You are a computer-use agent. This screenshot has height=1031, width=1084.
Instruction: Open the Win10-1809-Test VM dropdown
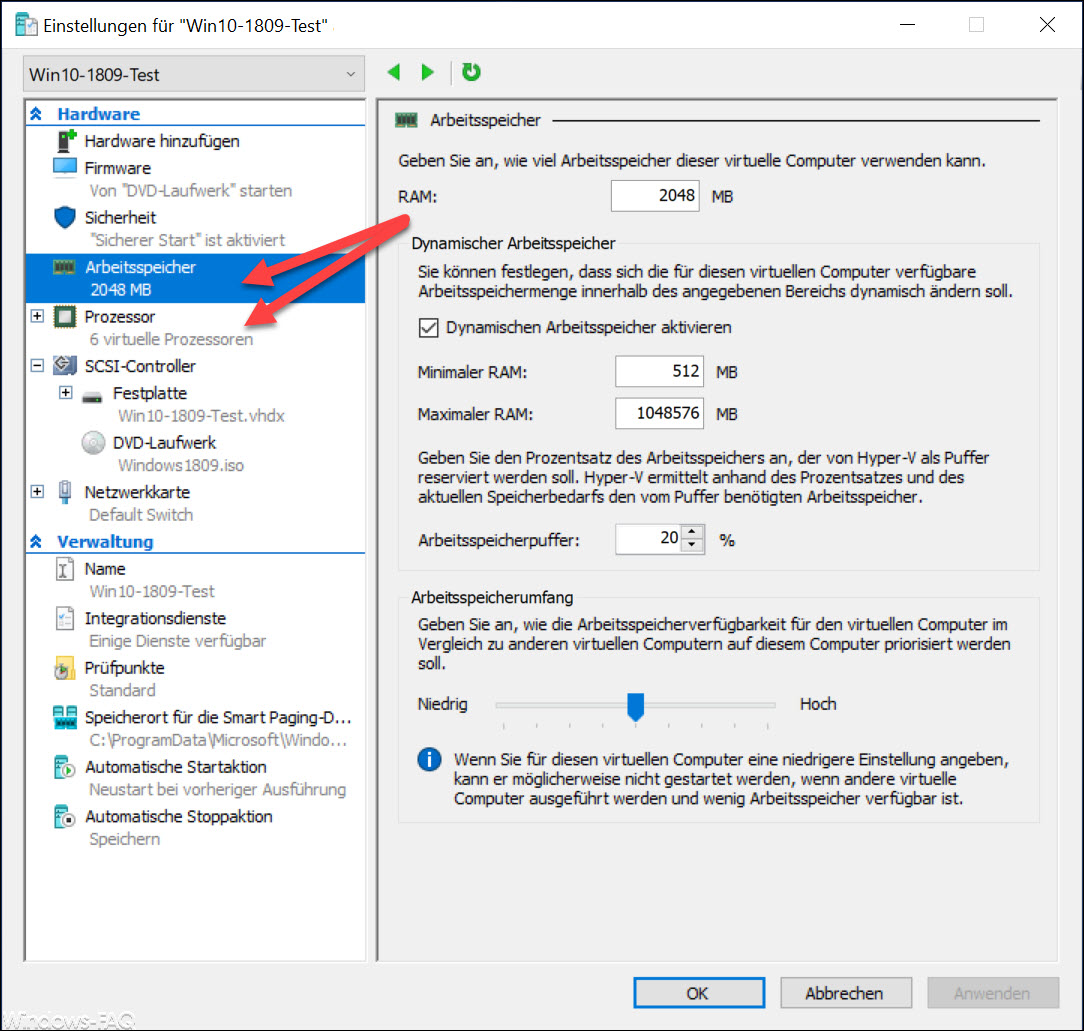[194, 74]
